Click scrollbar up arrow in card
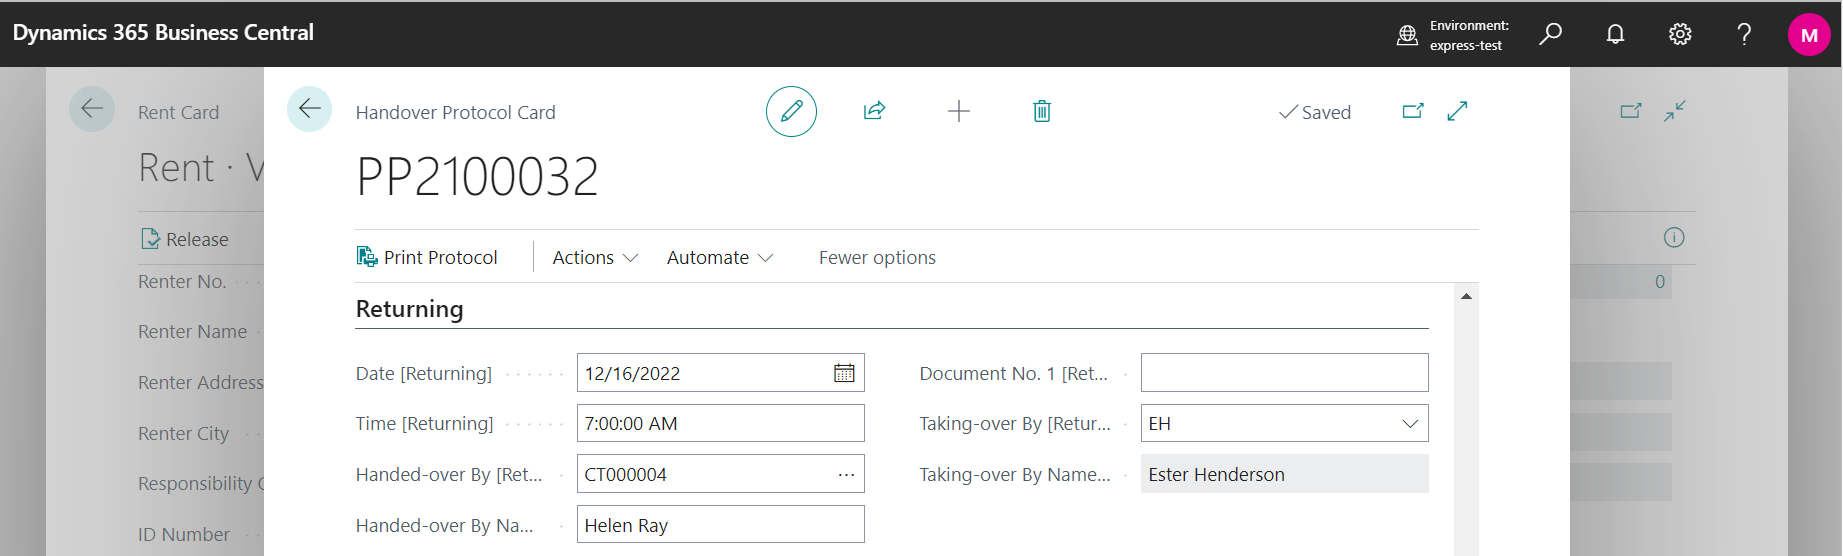Viewport: 1843px width, 556px height. pos(1465,297)
